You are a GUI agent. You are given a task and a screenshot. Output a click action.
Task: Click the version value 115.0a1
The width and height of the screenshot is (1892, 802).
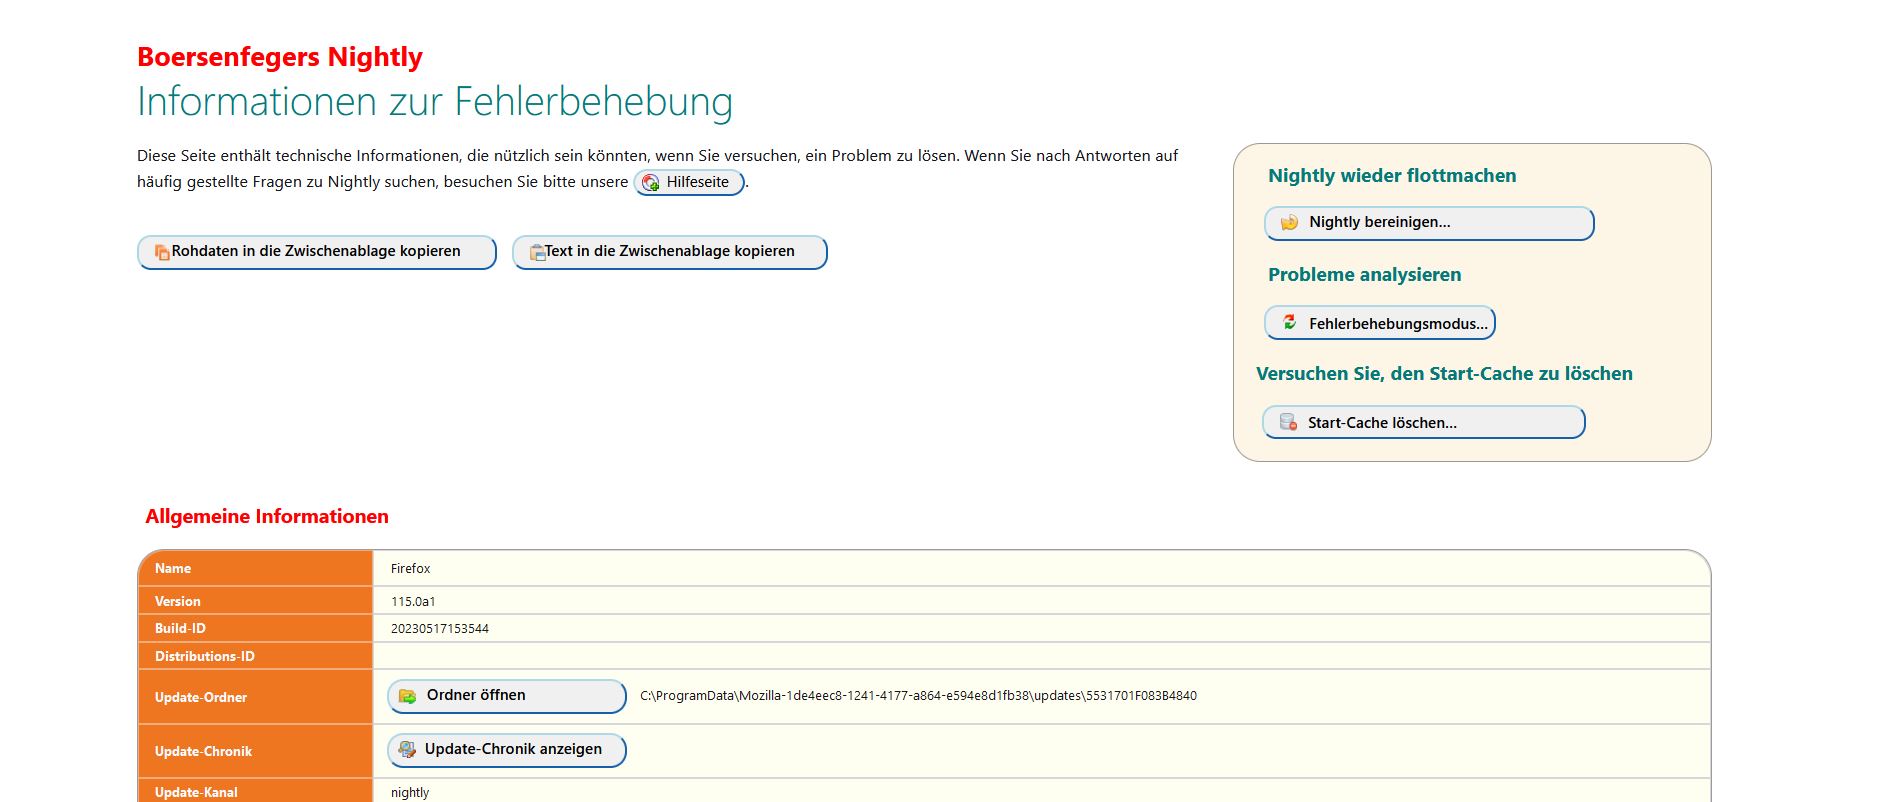[x=413, y=602]
